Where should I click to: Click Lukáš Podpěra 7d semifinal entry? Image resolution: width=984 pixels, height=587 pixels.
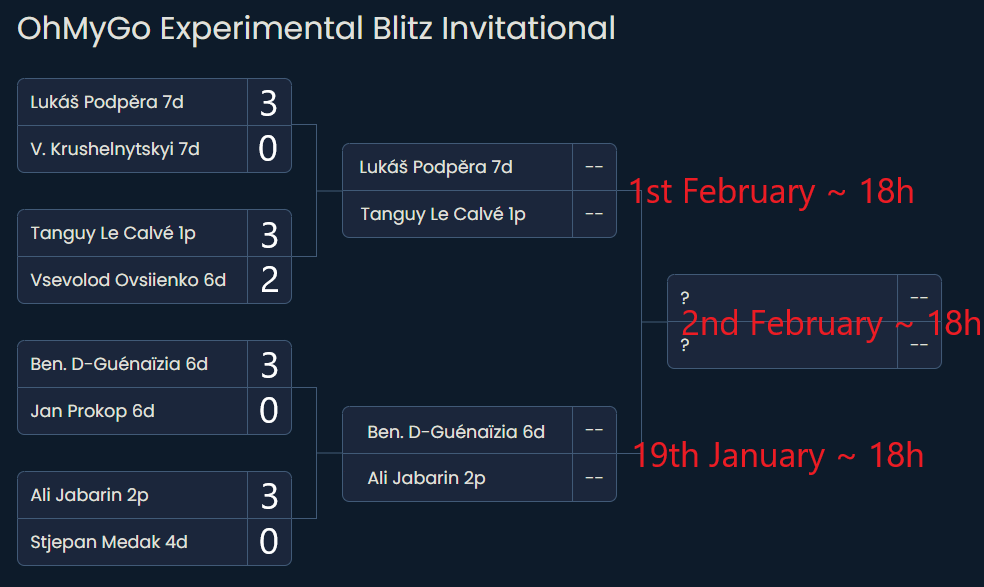[x=457, y=167]
